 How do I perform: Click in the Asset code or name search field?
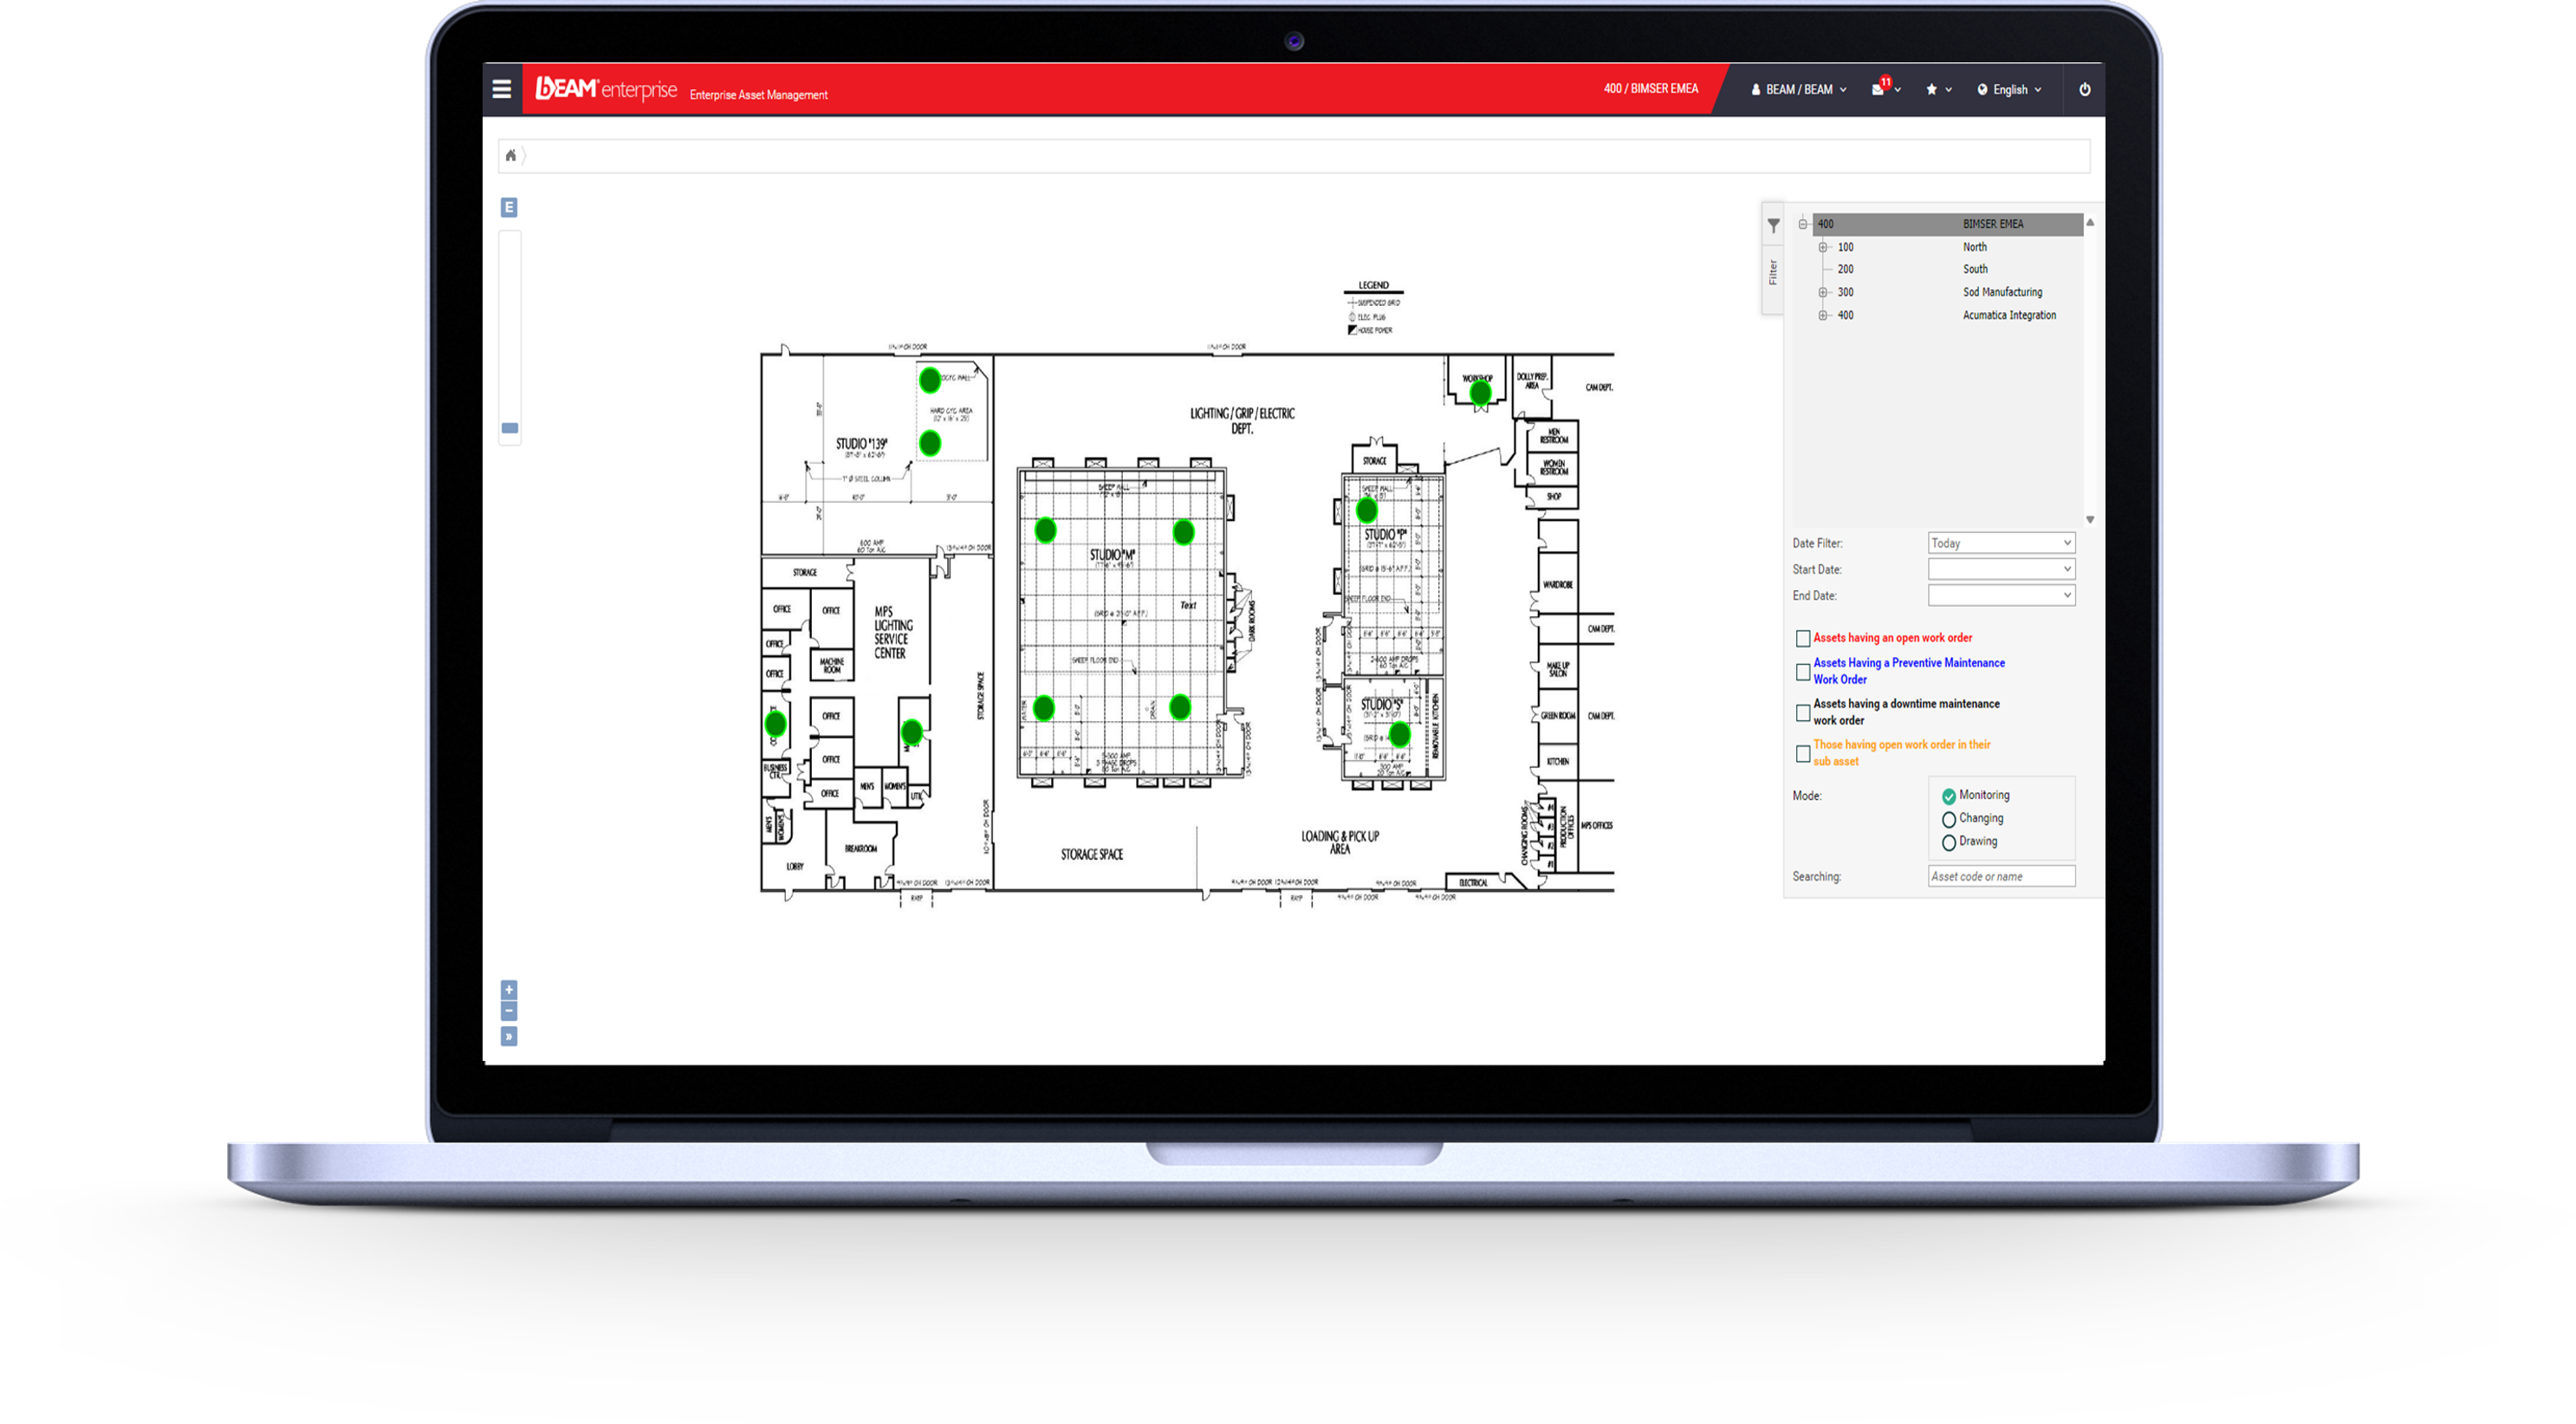[x=2001, y=876]
